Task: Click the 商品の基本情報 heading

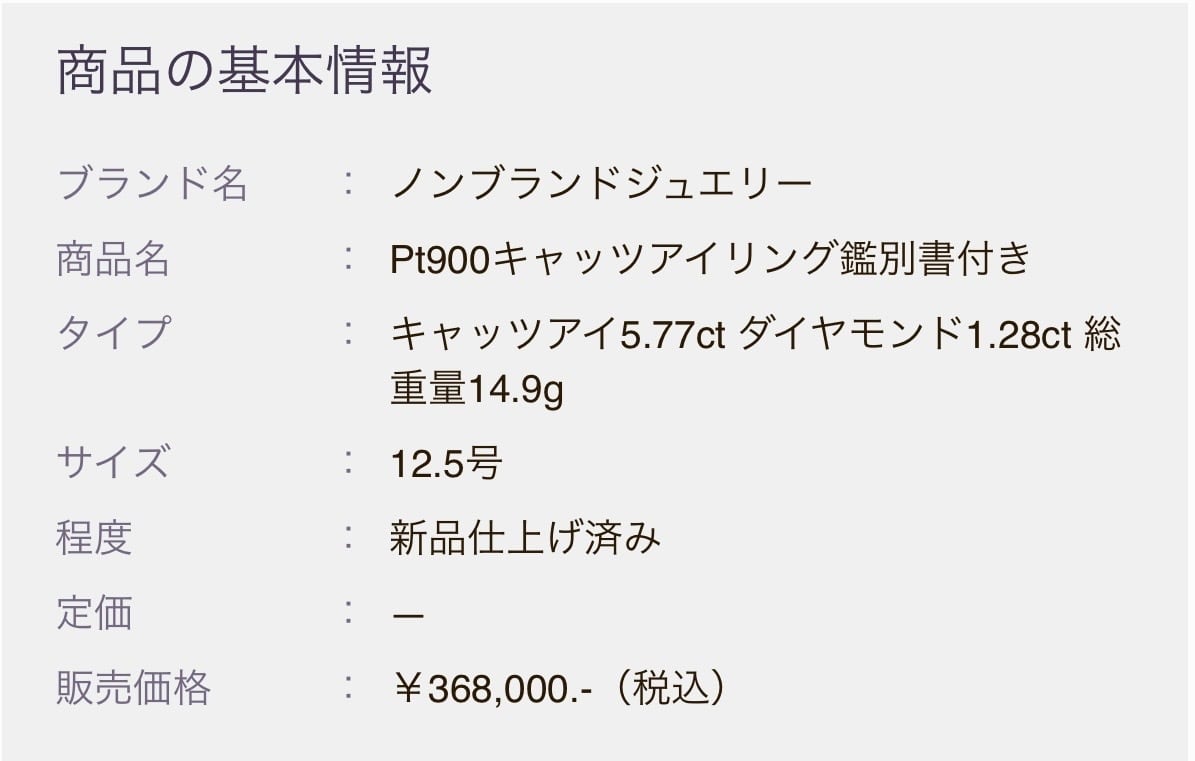Action: (245, 72)
